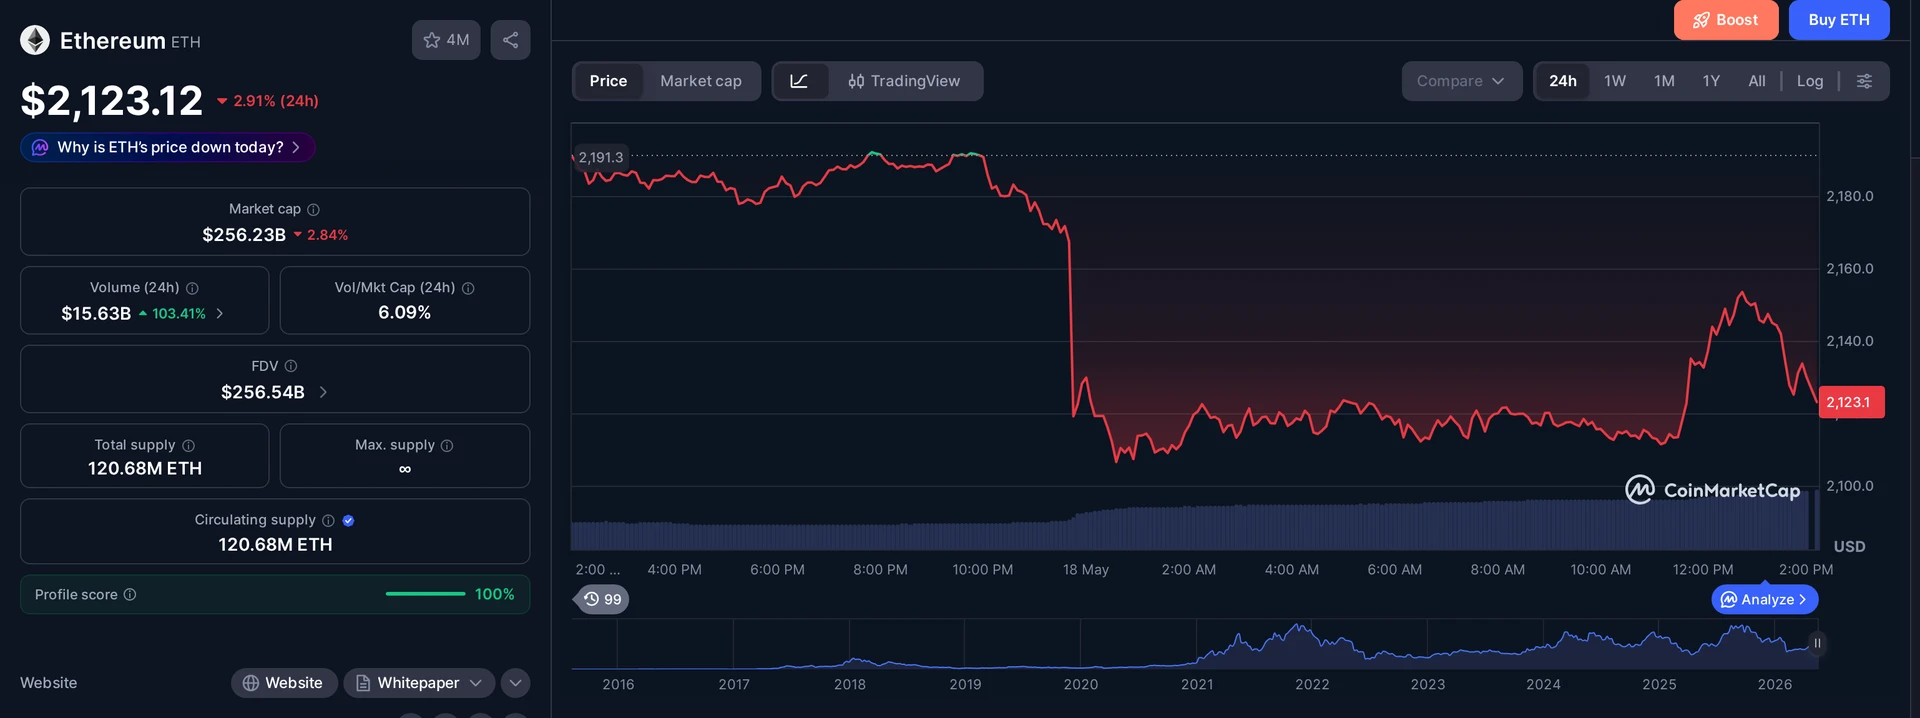Click the 100% profile score value
1920x718 pixels.
[494, 594]
